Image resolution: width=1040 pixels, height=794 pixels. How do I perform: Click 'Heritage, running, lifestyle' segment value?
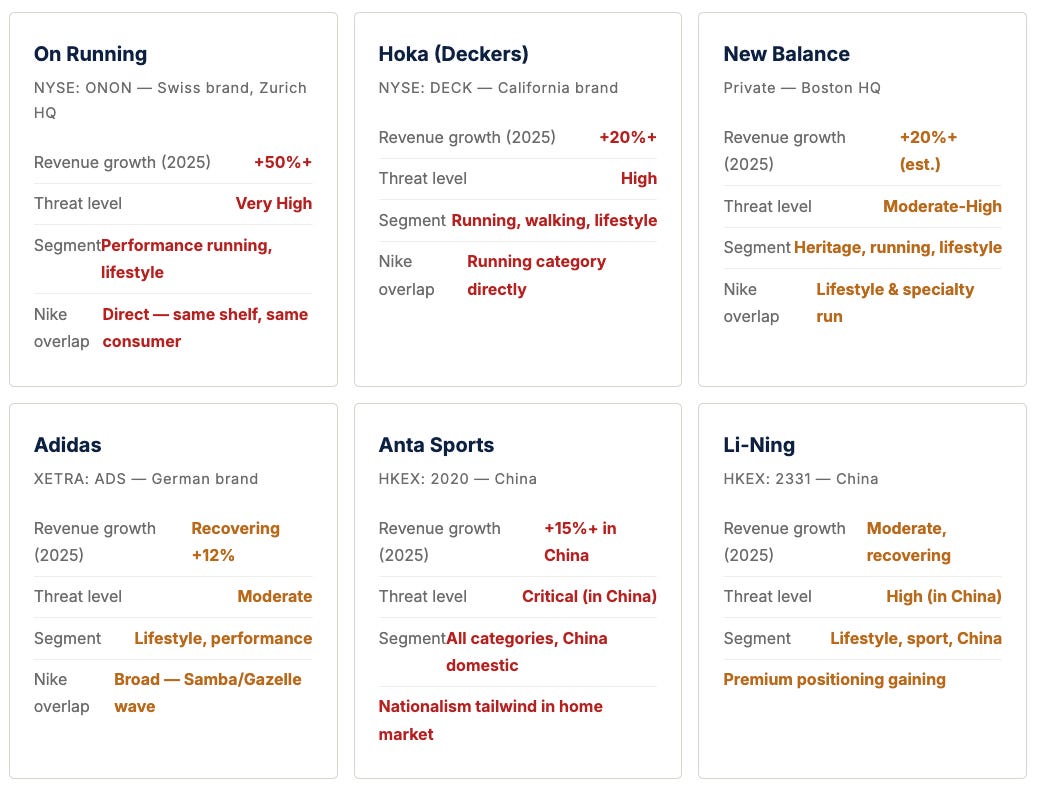tap(898, 247)
